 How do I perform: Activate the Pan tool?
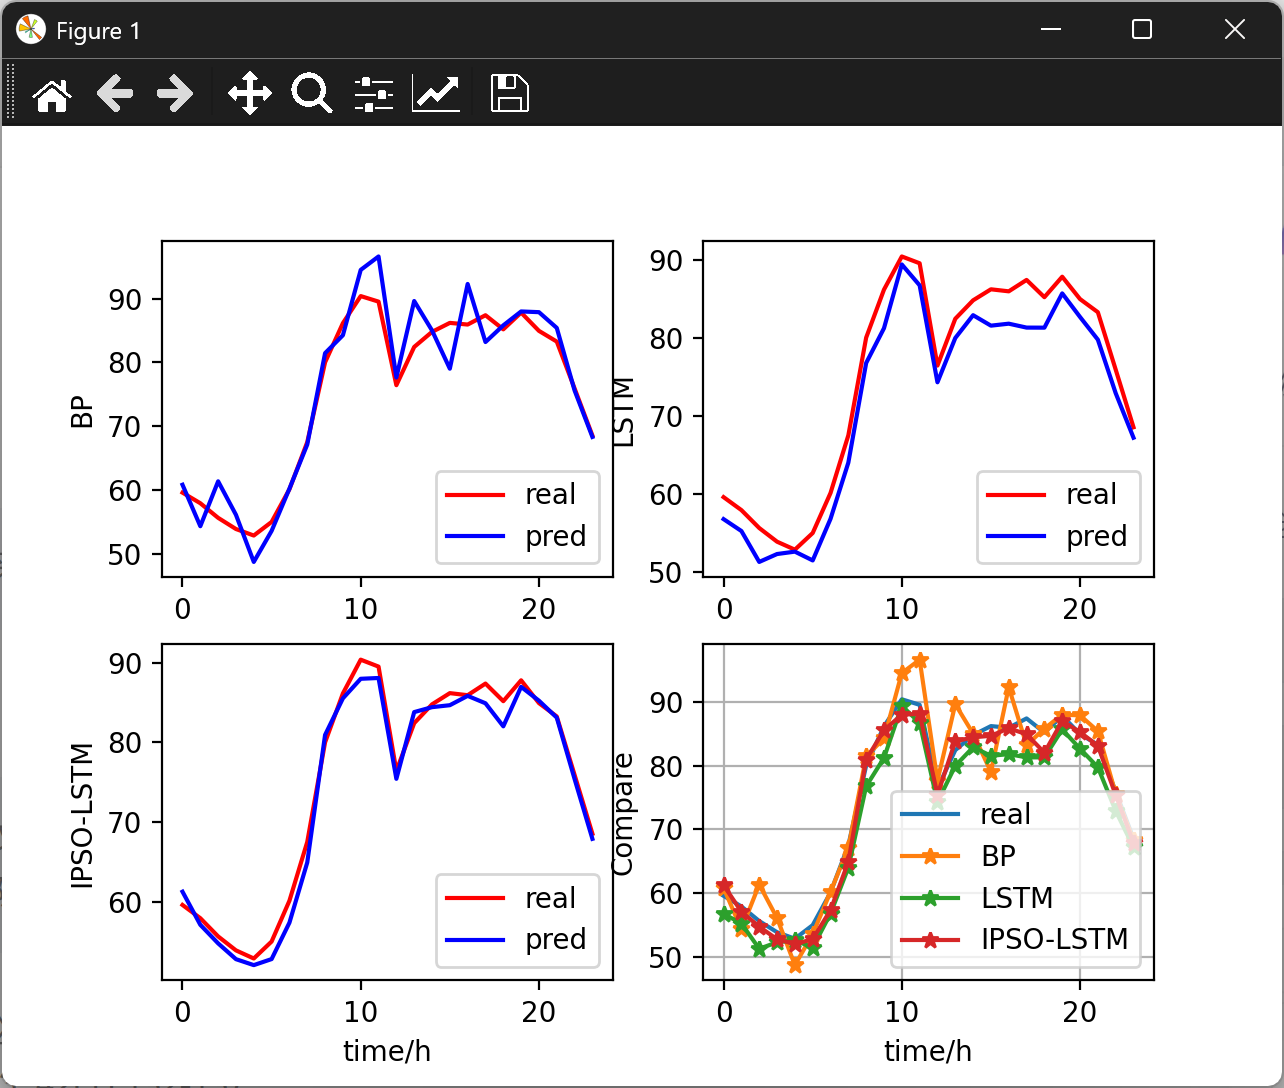249,93
